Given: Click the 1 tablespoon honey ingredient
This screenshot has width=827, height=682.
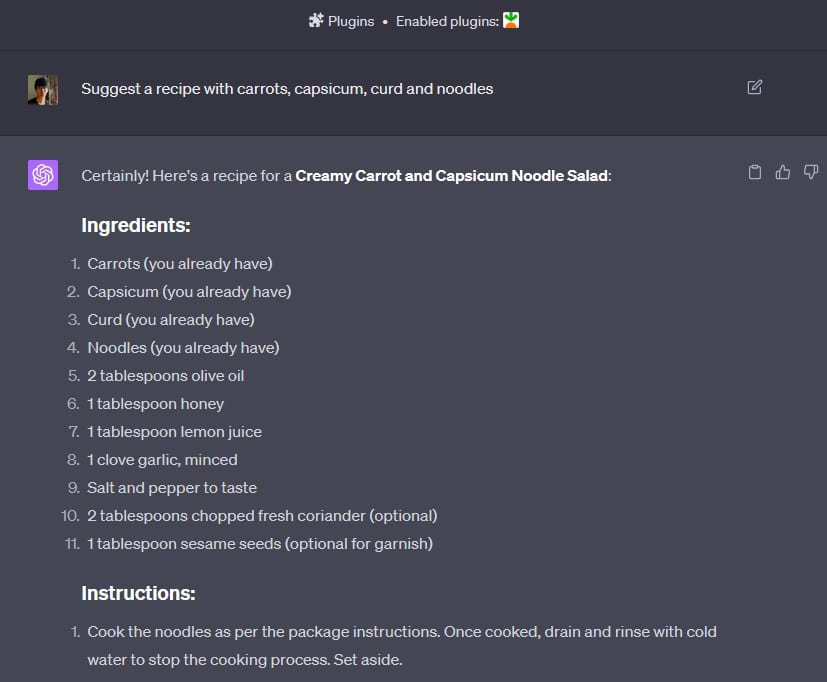Looking at the screenshot, I should pyautogui.click(x=156, y=403).
